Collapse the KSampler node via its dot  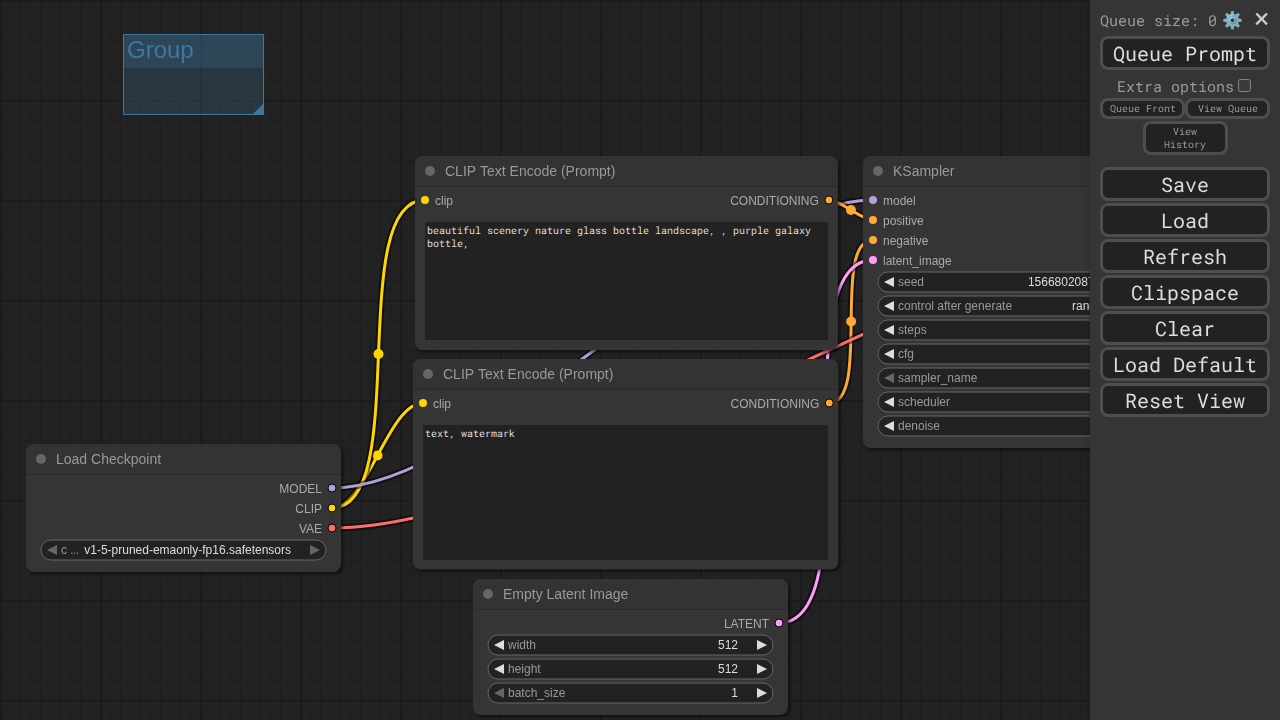point(878,171)
